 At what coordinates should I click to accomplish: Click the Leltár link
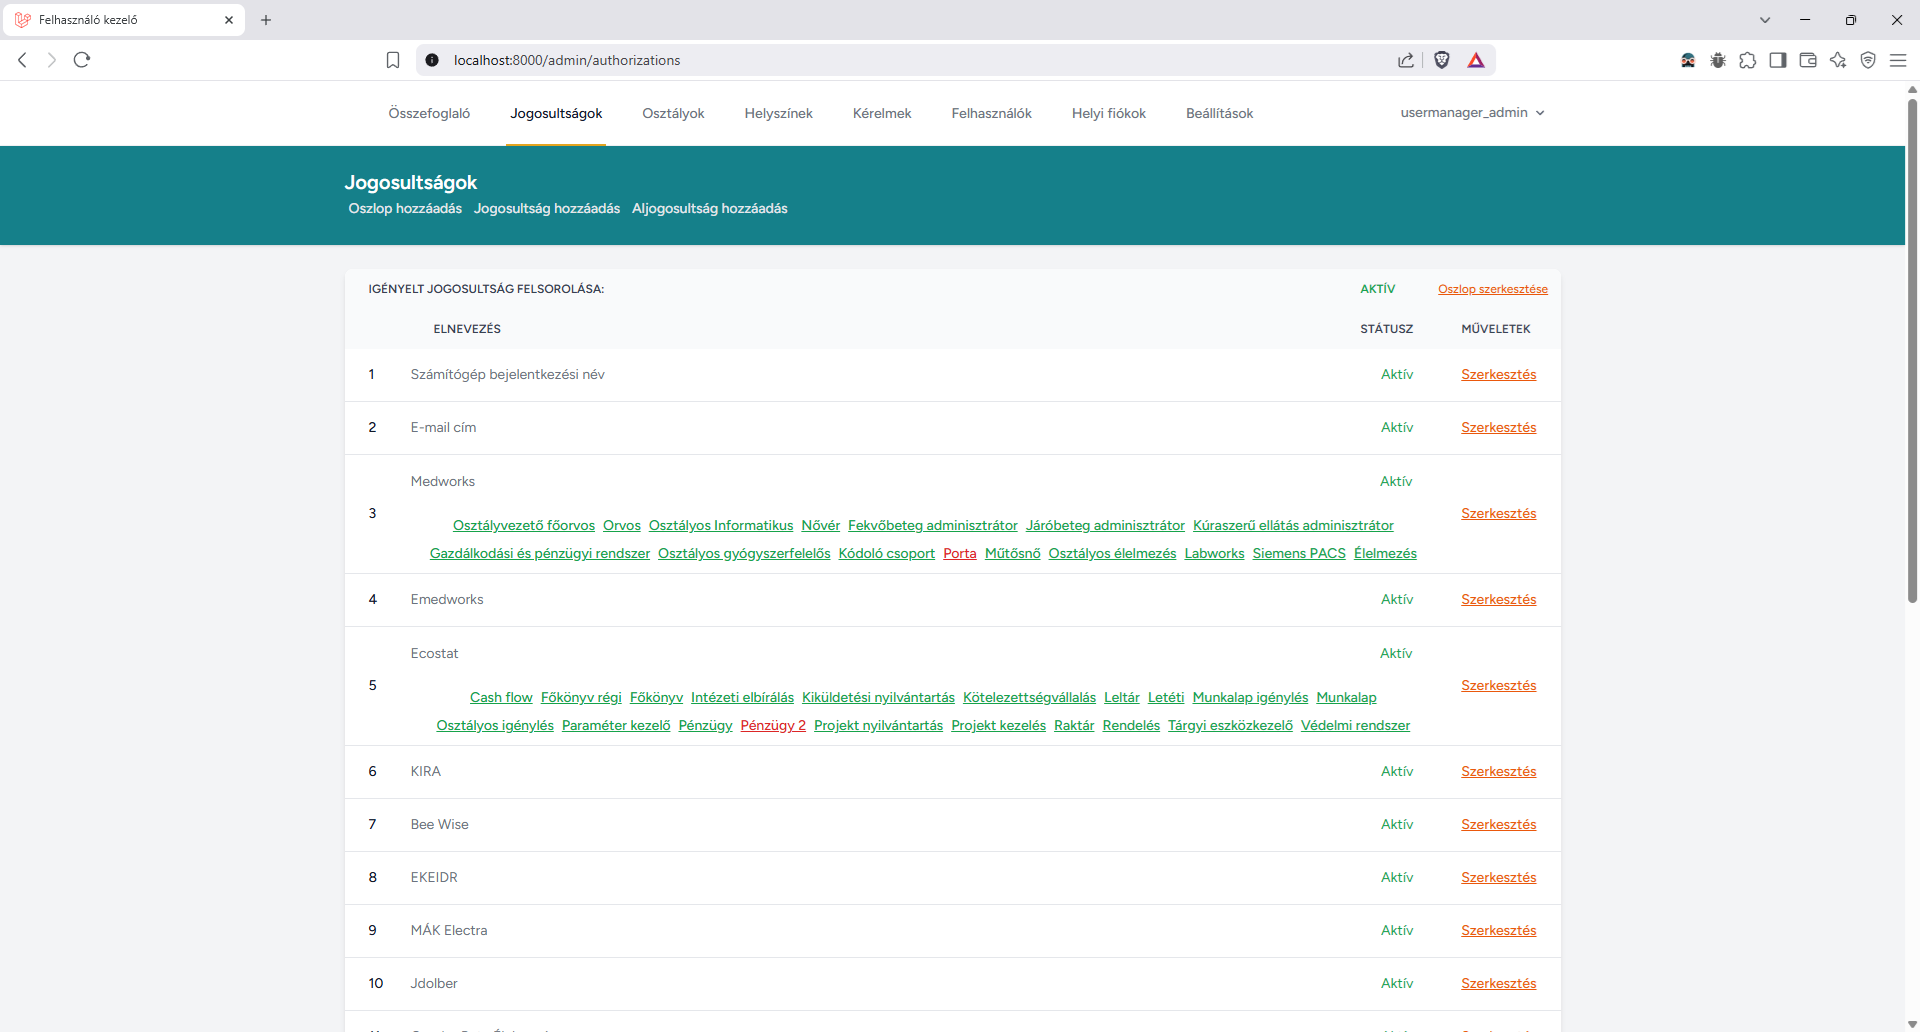[1122, 697]
